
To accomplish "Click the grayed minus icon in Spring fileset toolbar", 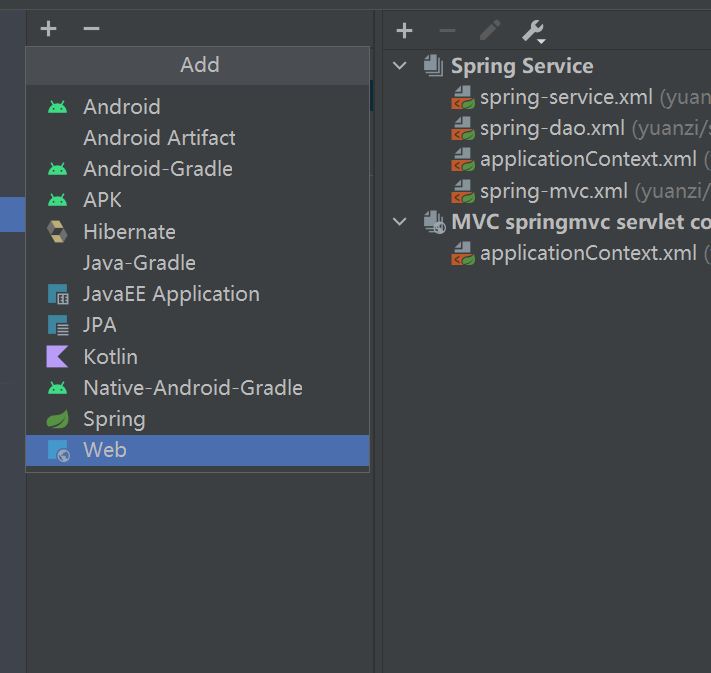I will point(447,31).
